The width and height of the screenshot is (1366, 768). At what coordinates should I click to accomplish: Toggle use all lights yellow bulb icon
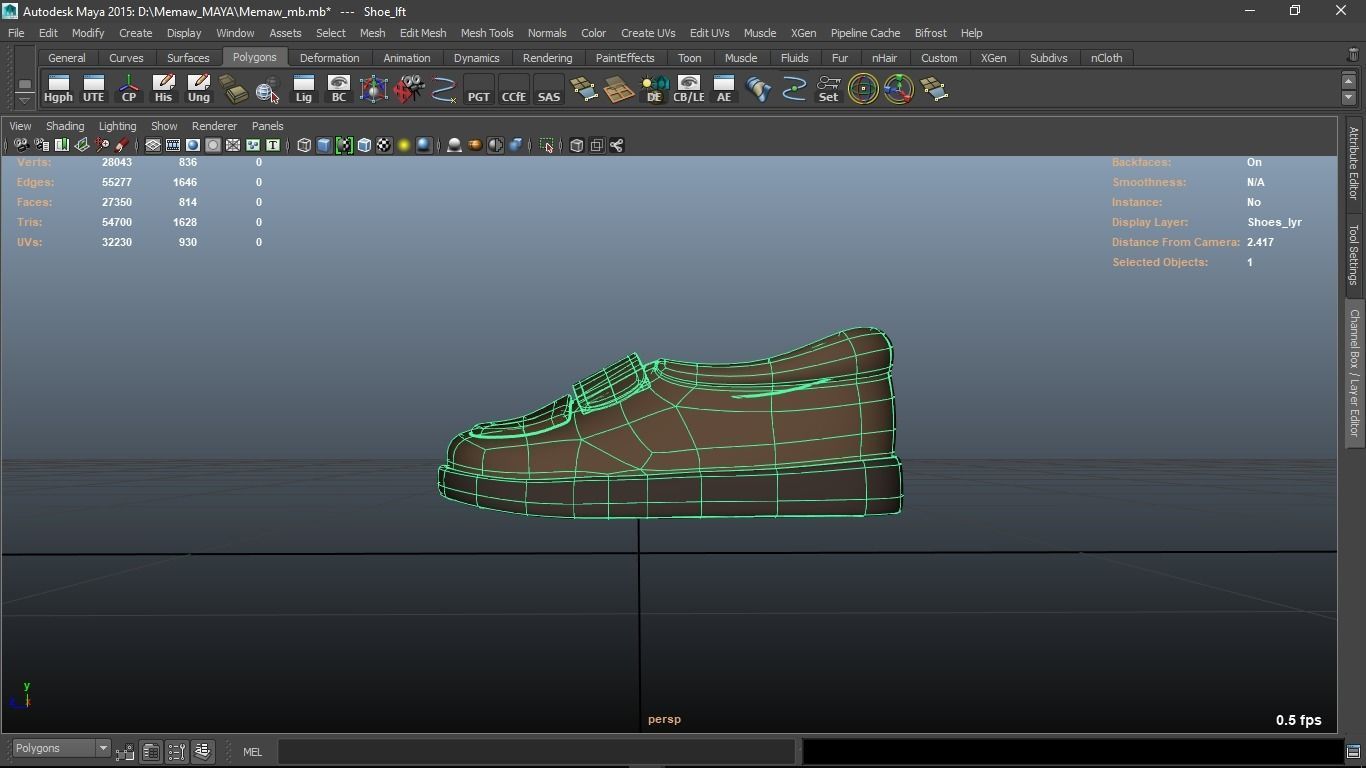404,146
